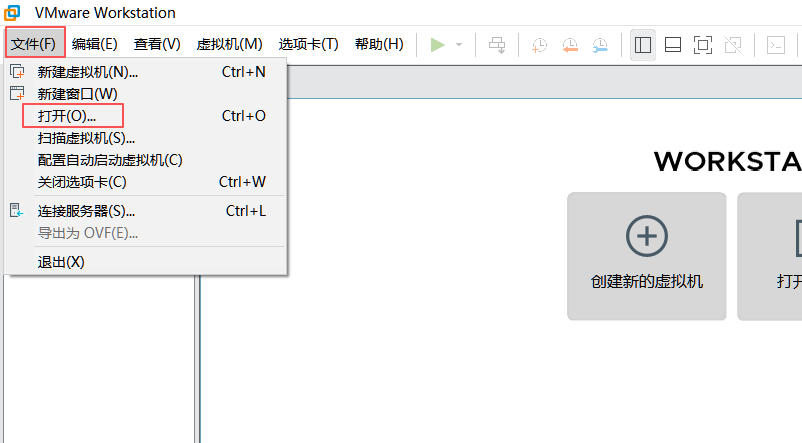Click 连接服务器(S)... menu item

(86, 211)
